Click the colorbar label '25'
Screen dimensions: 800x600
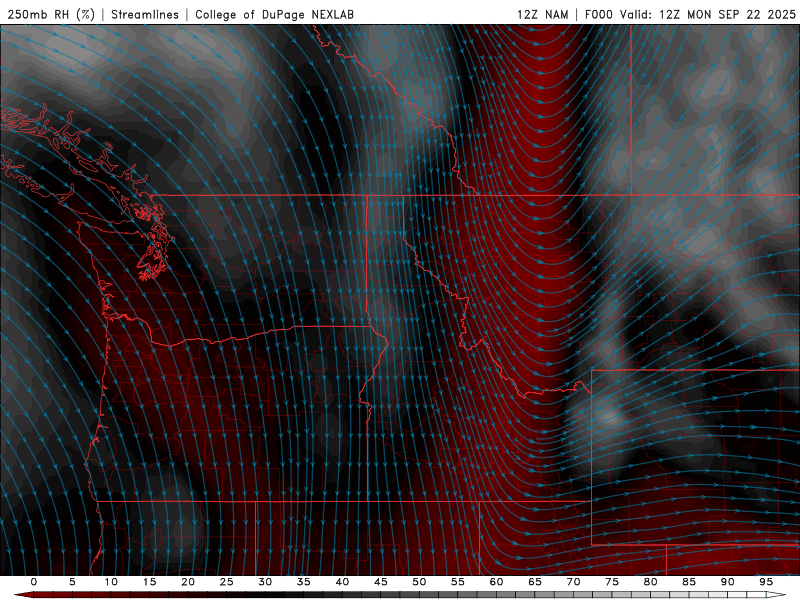pyautogui.click(x=227, y=582)
